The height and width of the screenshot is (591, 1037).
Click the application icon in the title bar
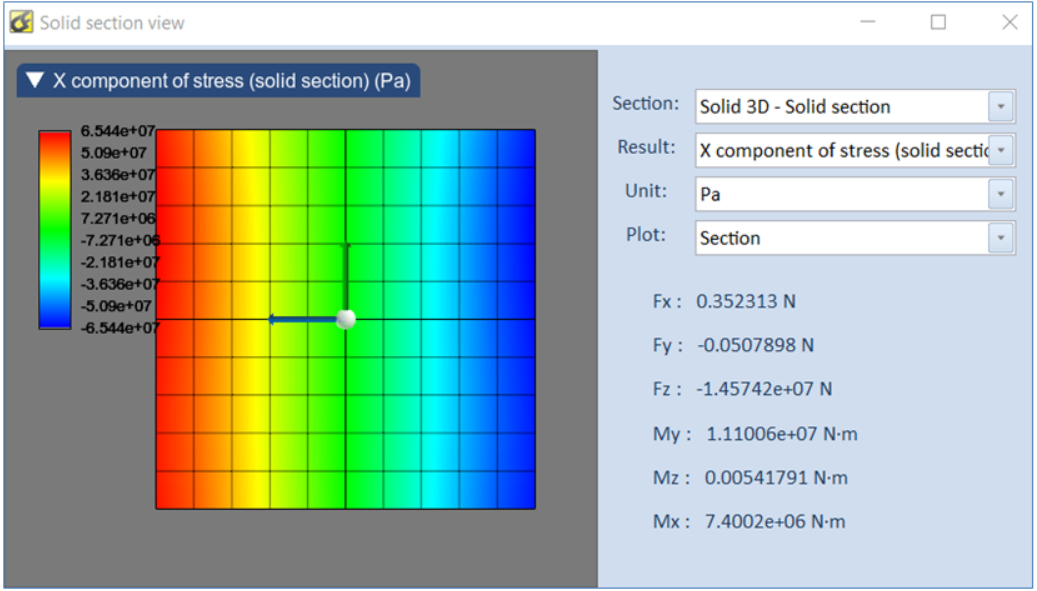coord(21,22)
